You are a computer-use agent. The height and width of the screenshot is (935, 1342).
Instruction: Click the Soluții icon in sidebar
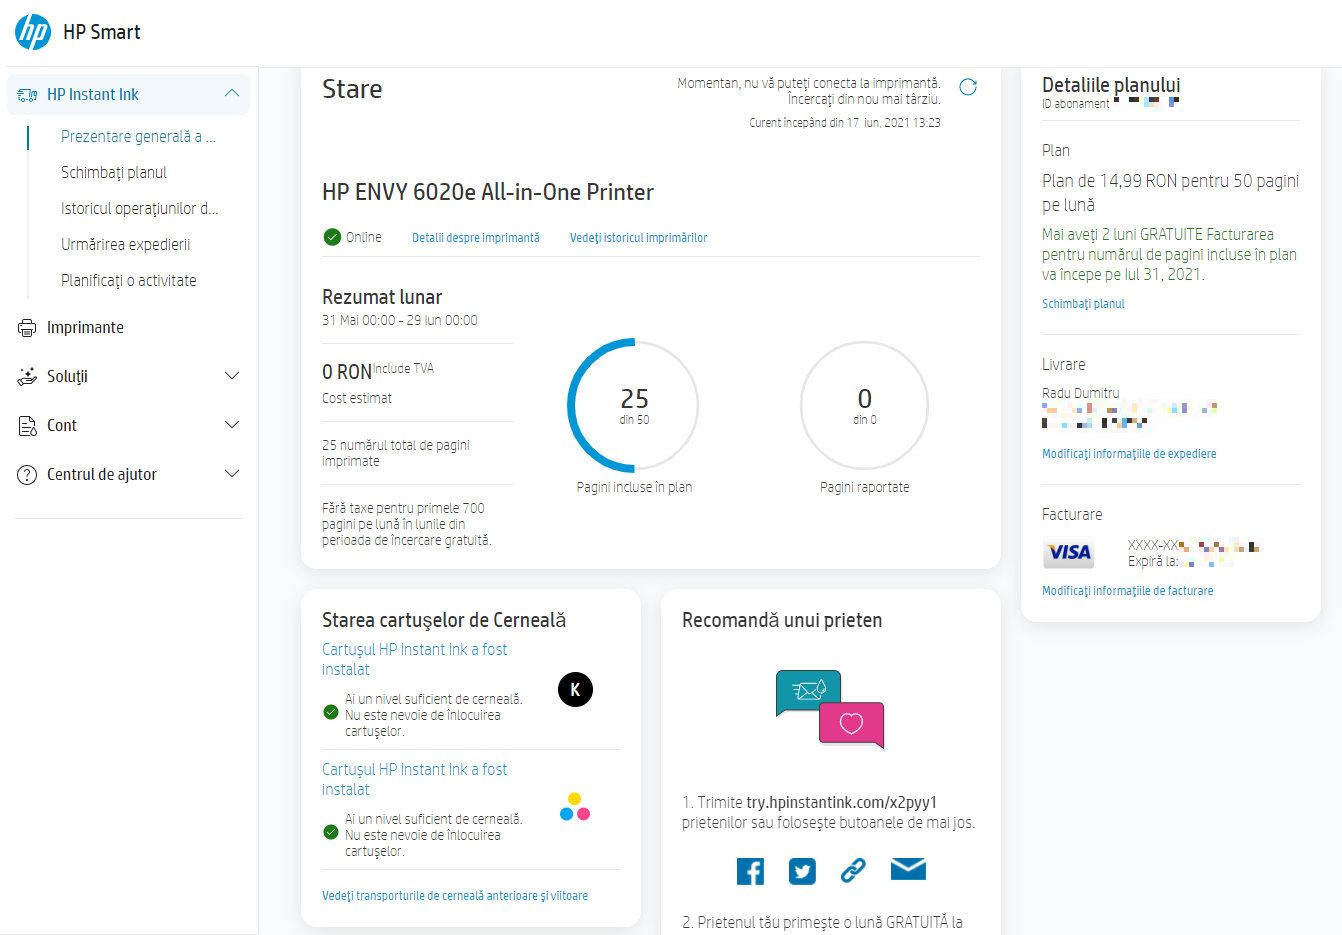tap(27, 376)
